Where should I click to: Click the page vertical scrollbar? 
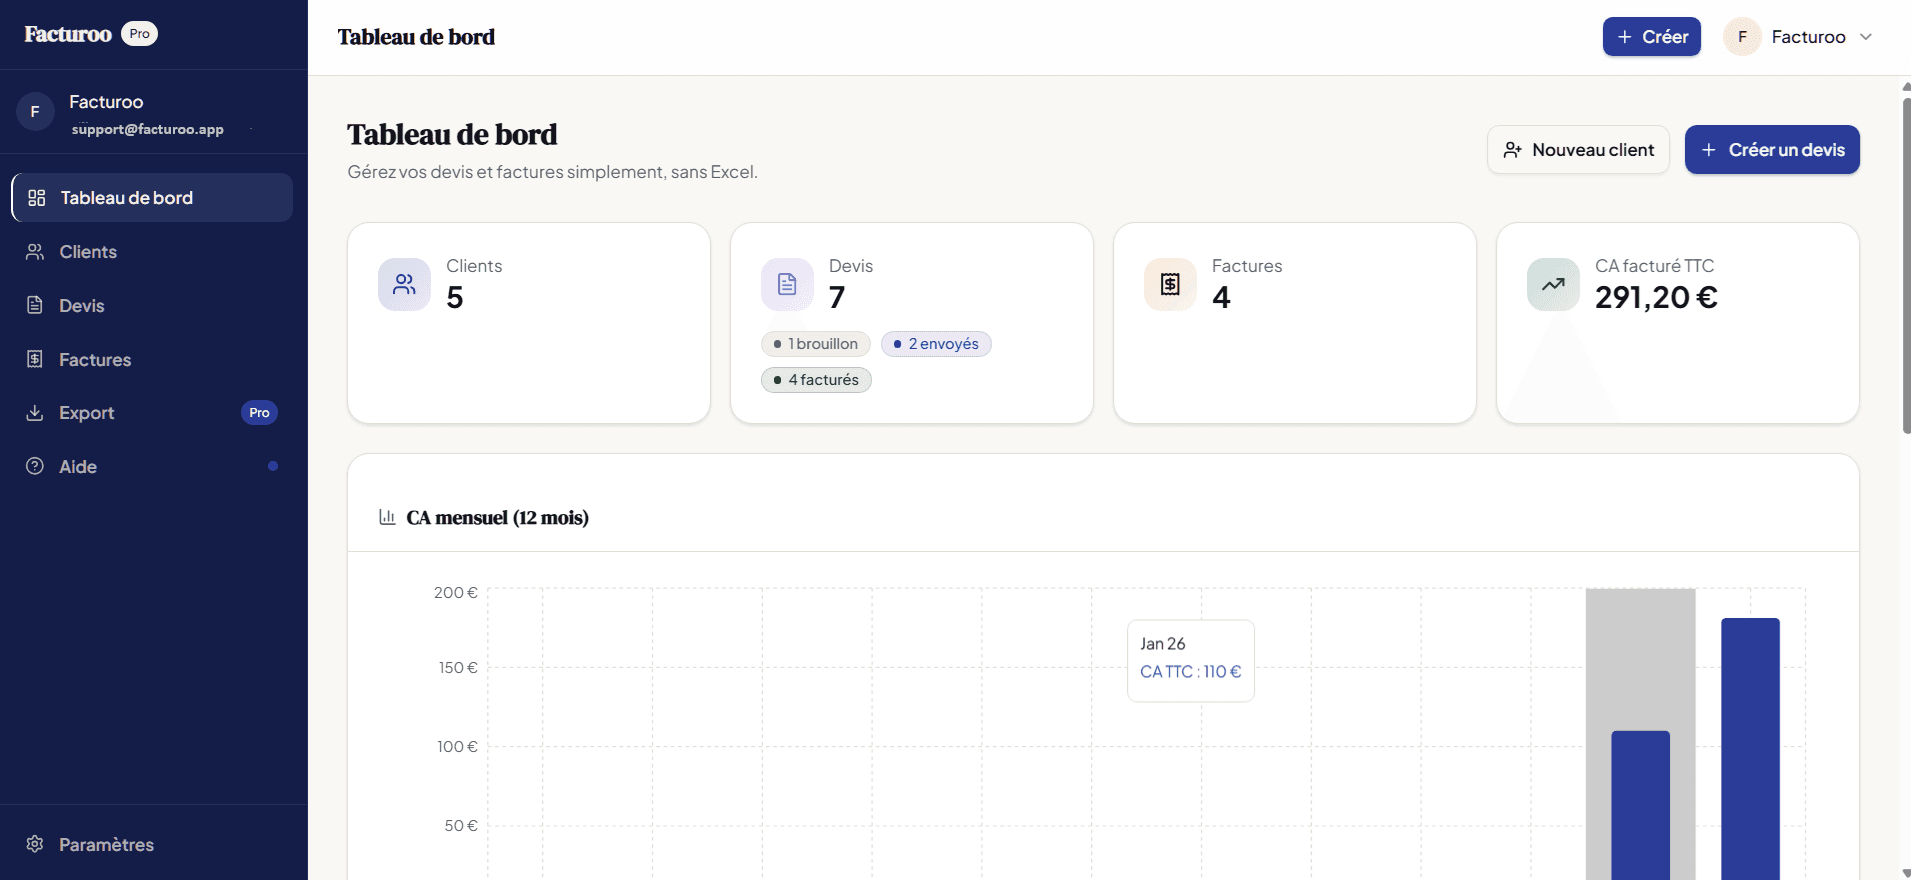coord(1905,260)
